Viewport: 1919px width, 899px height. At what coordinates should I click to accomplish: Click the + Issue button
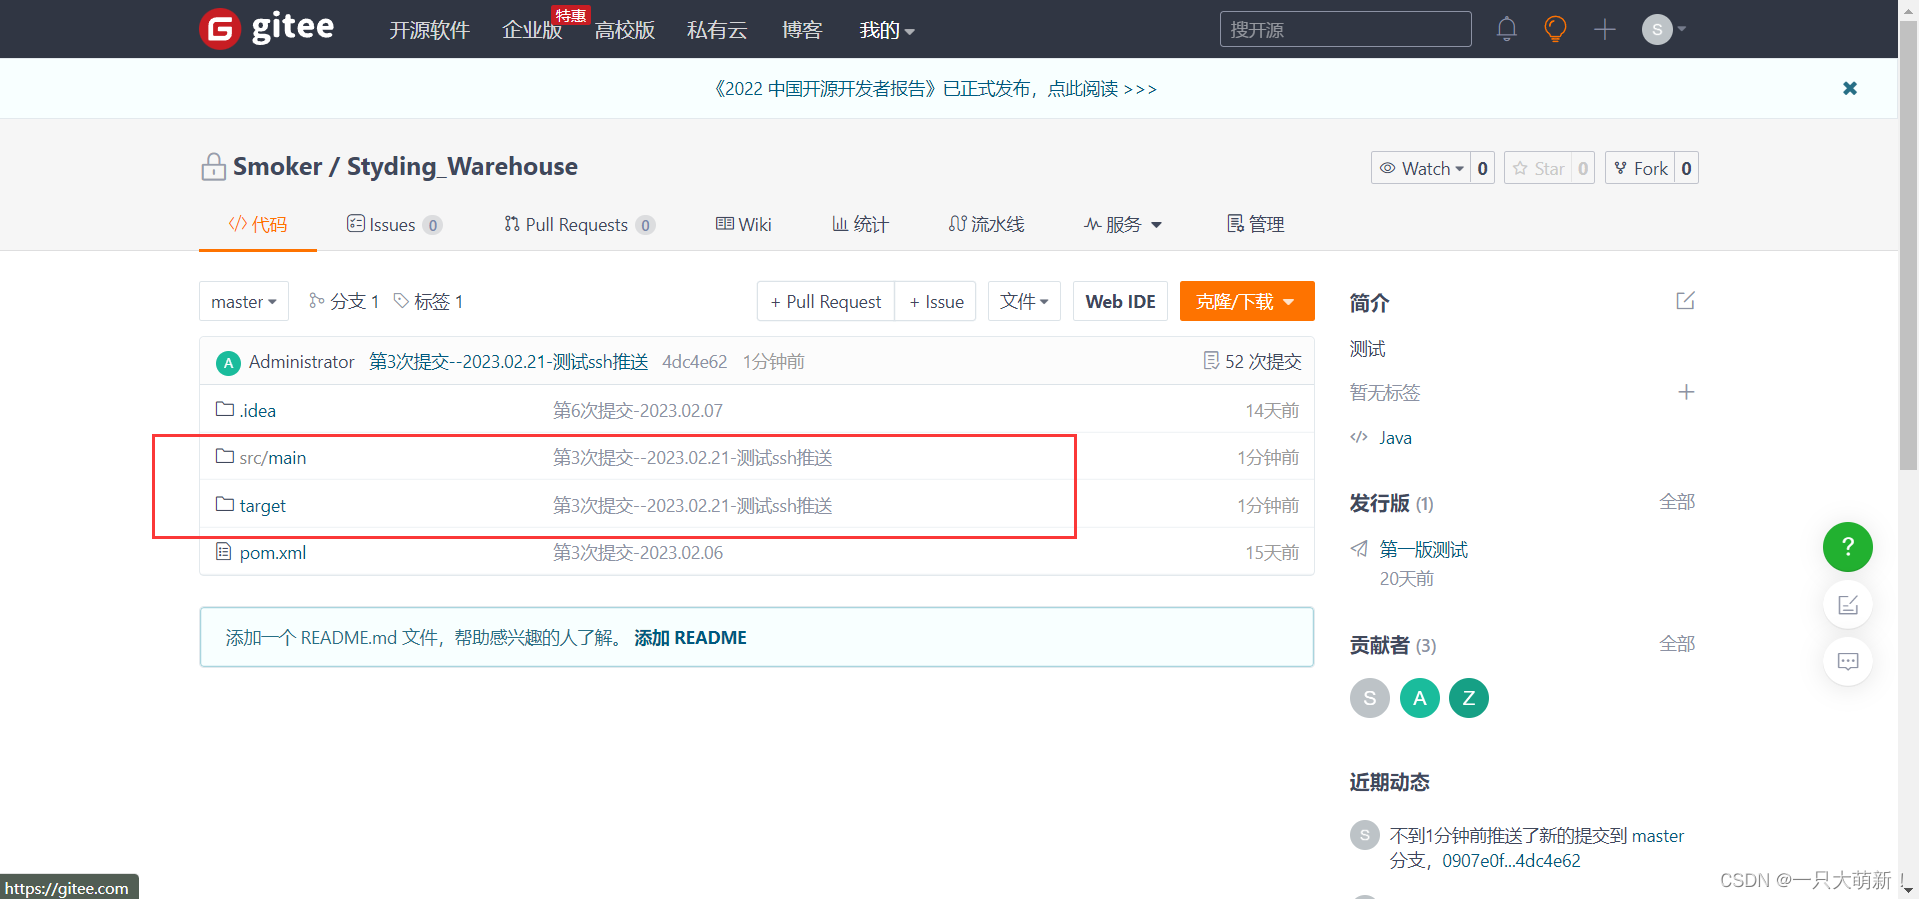(x=936, y=301)
